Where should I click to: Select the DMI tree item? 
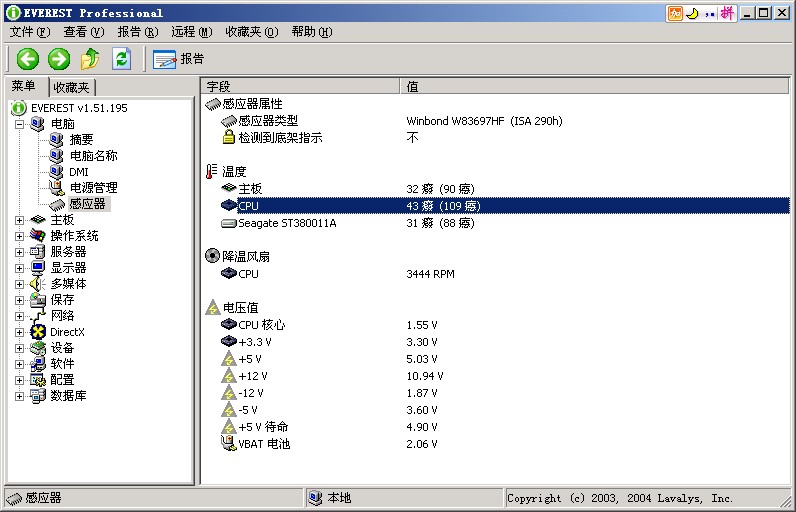coord(79,172)
